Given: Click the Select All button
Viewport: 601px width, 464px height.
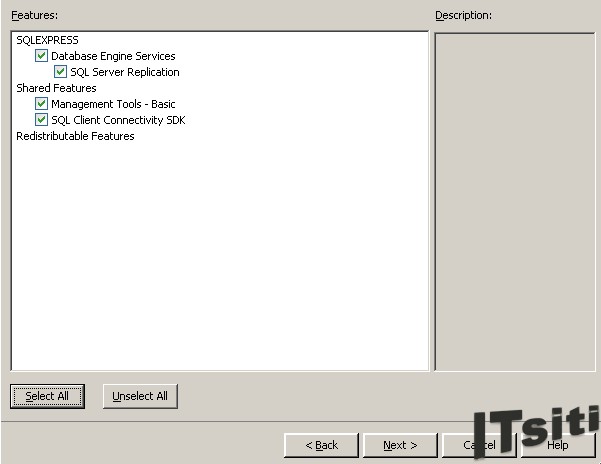Looking at the screenshot, I should pos(47,396).
